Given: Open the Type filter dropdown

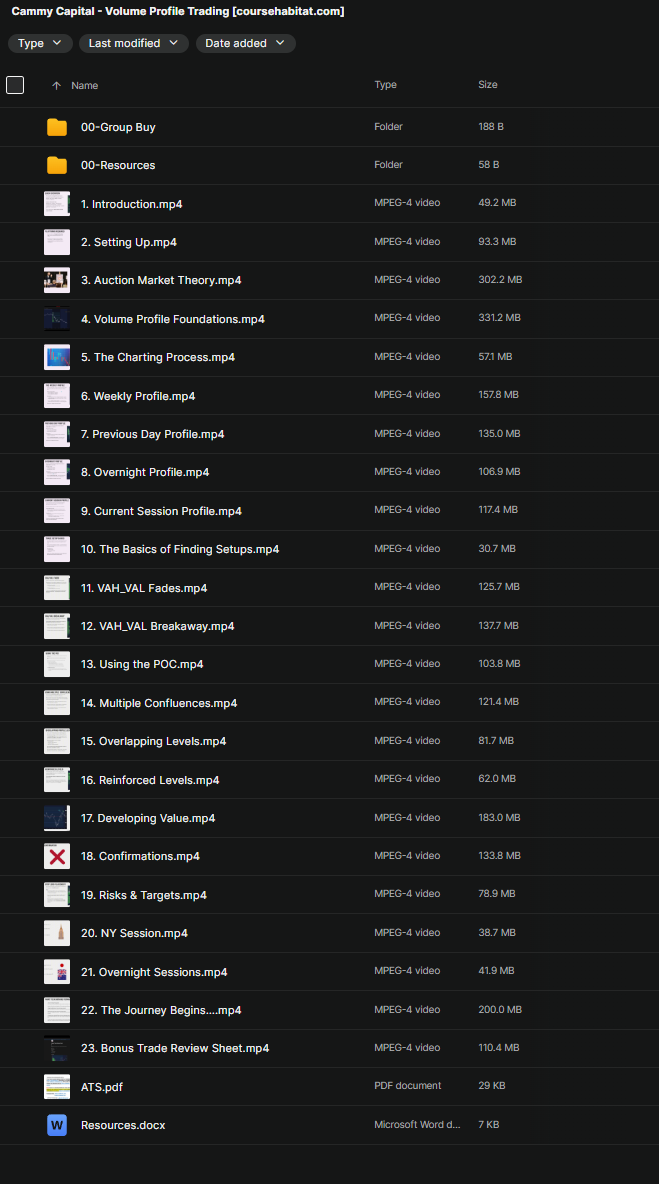Looking at the screenshot, I should (x=40, y=43).
